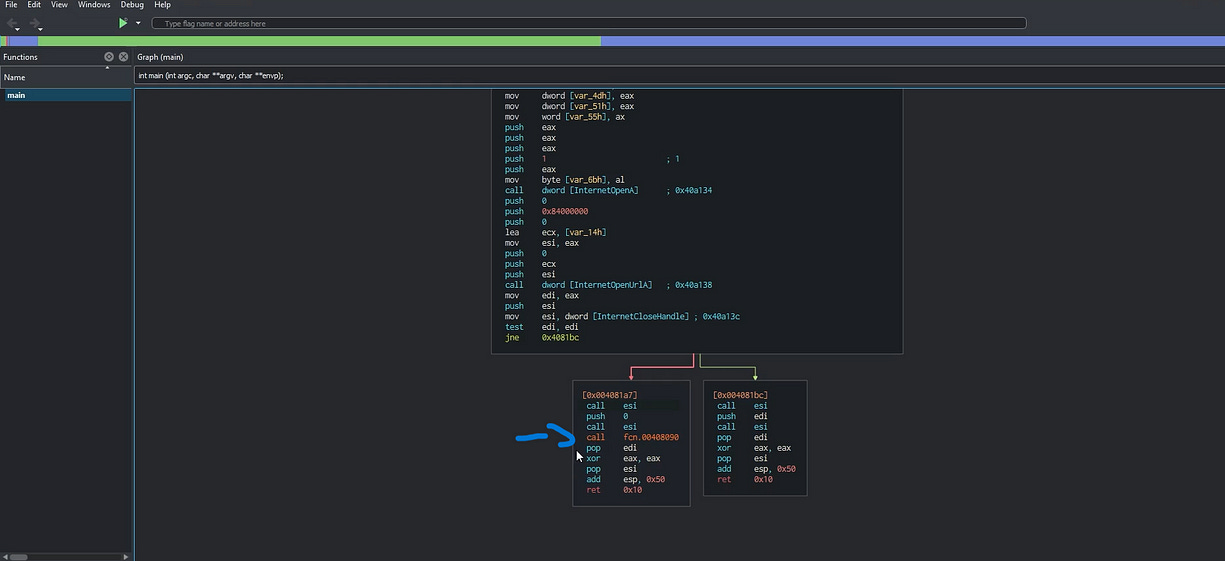Open the Help menu

[162, 5]
